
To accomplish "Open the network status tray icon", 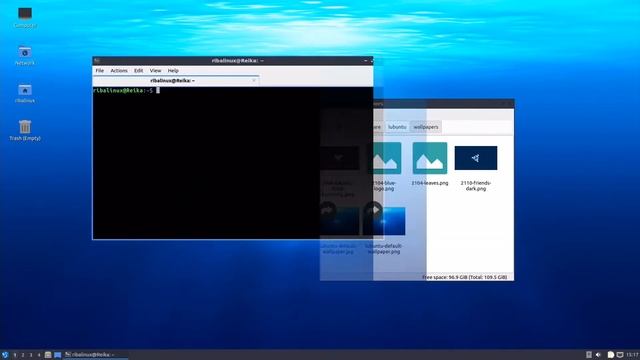I will tap(620, 355).
